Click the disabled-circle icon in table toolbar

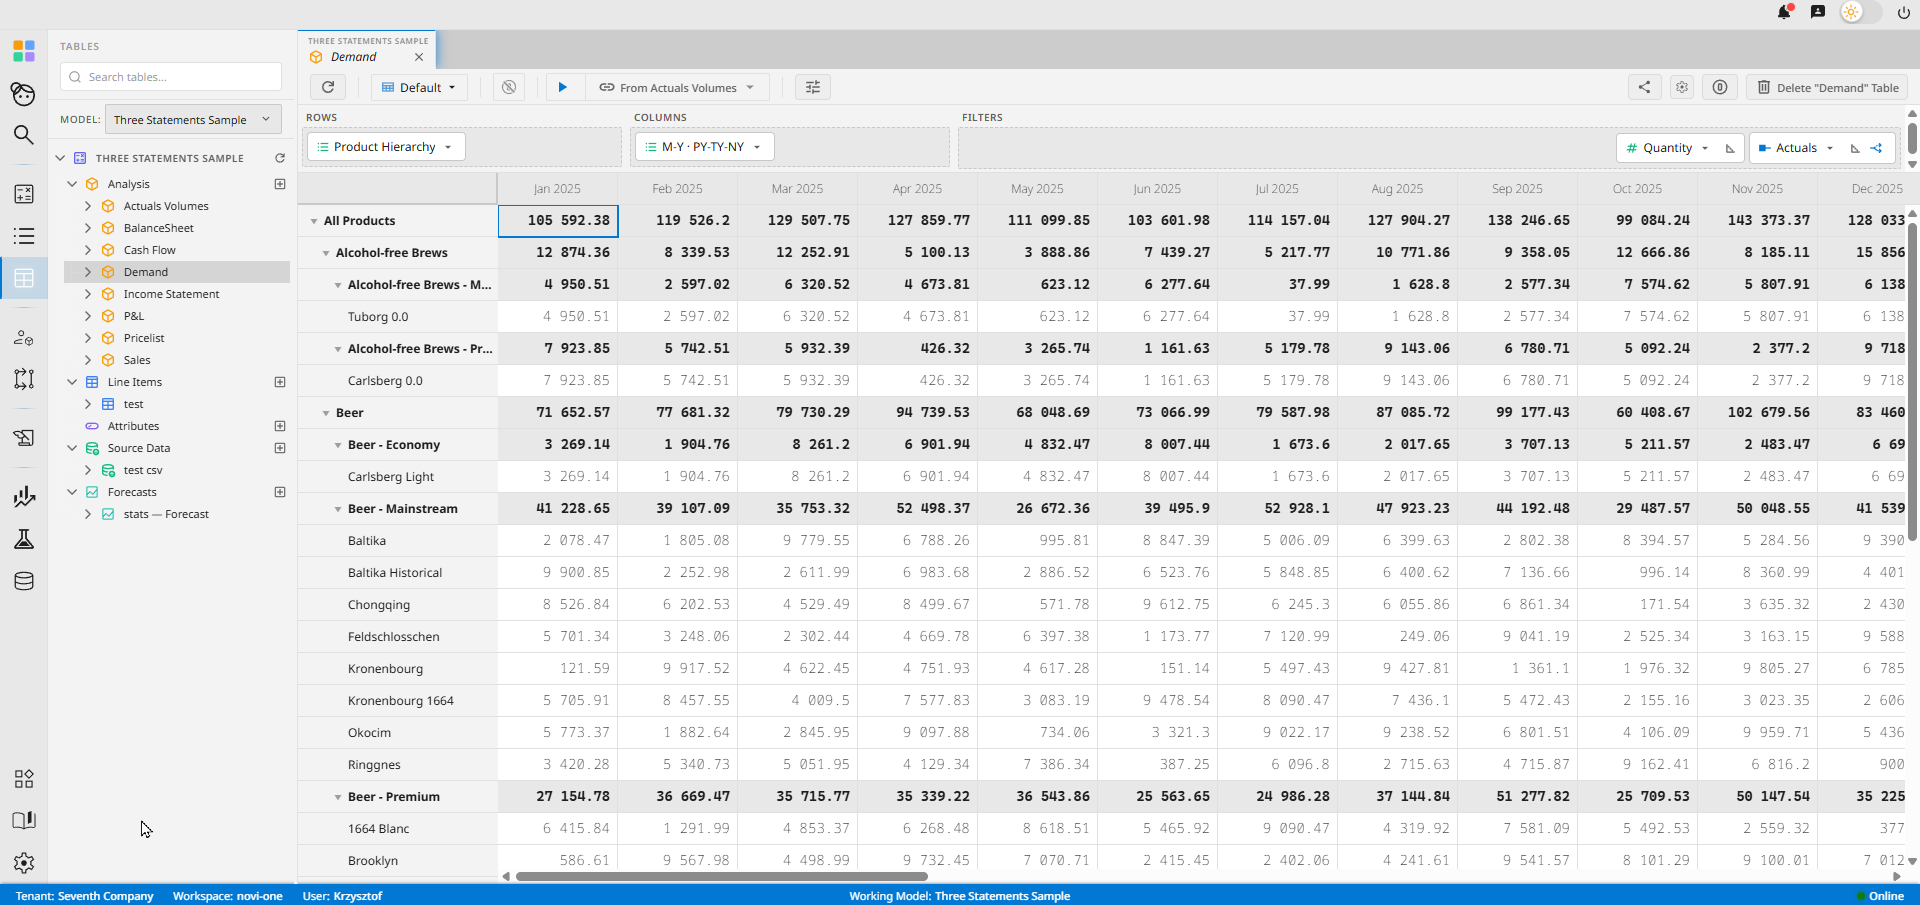(509, 87)
